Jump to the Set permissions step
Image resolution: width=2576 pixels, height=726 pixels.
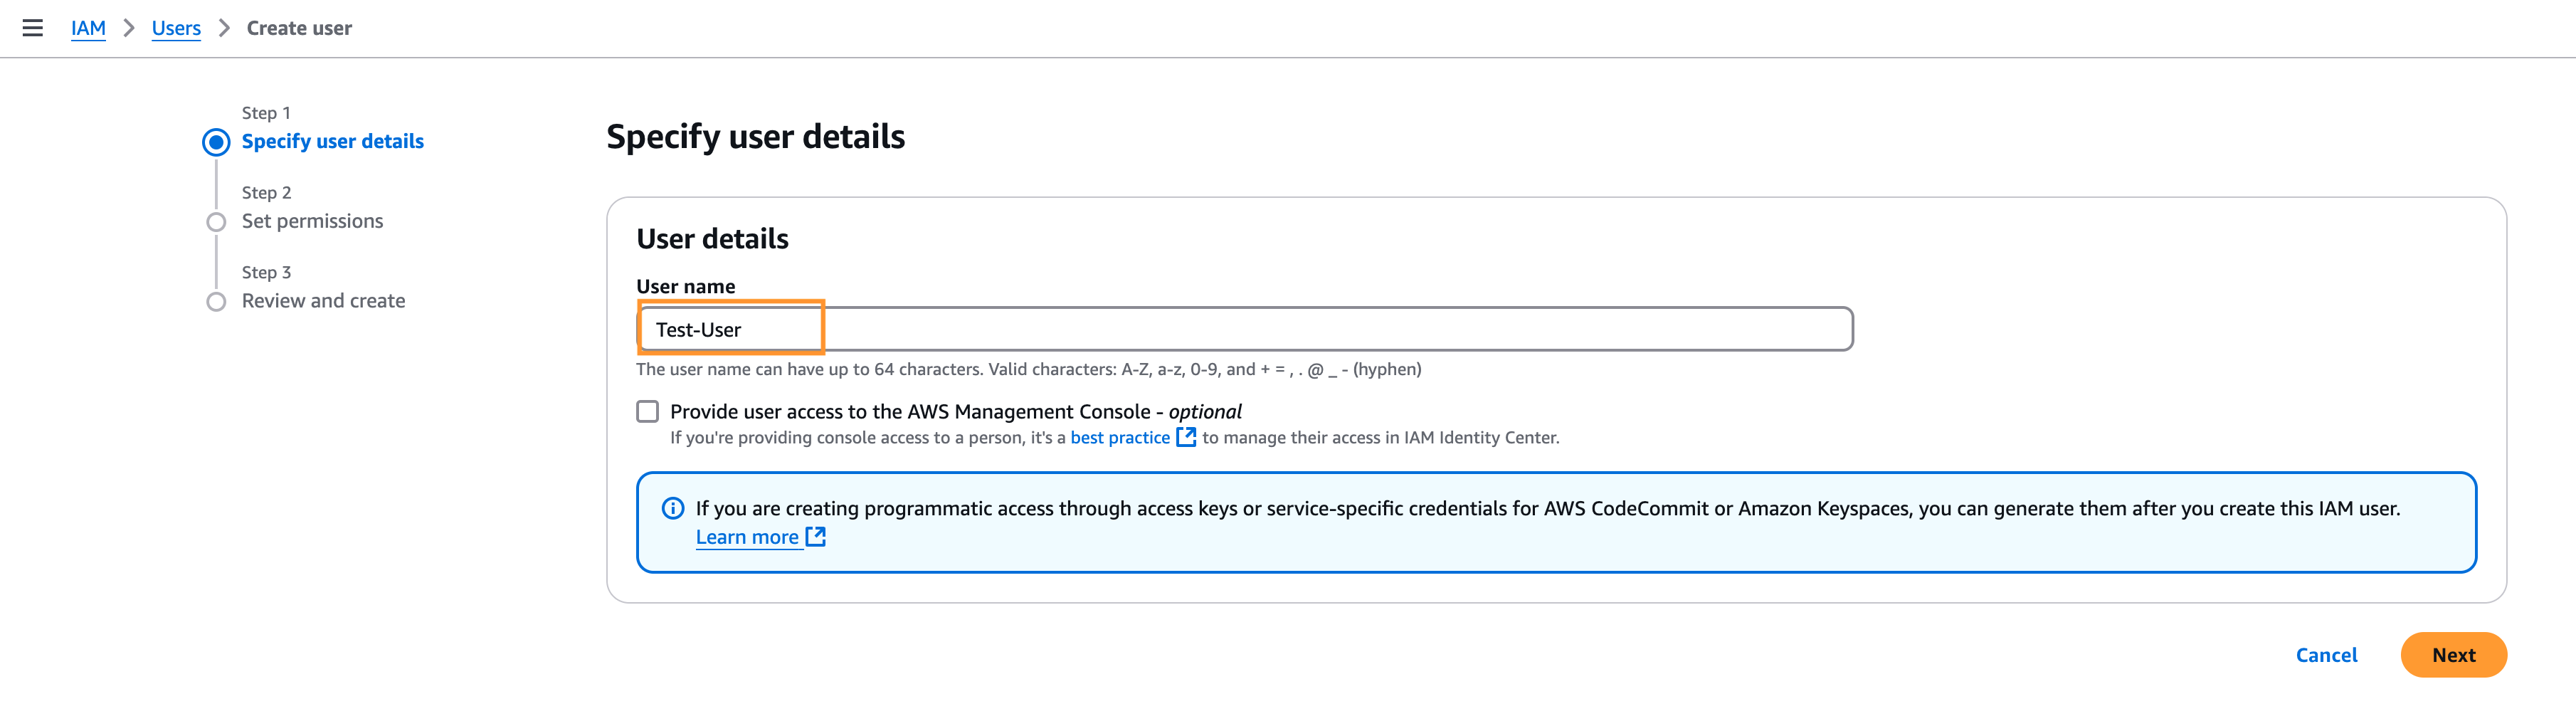pos(312,221)
